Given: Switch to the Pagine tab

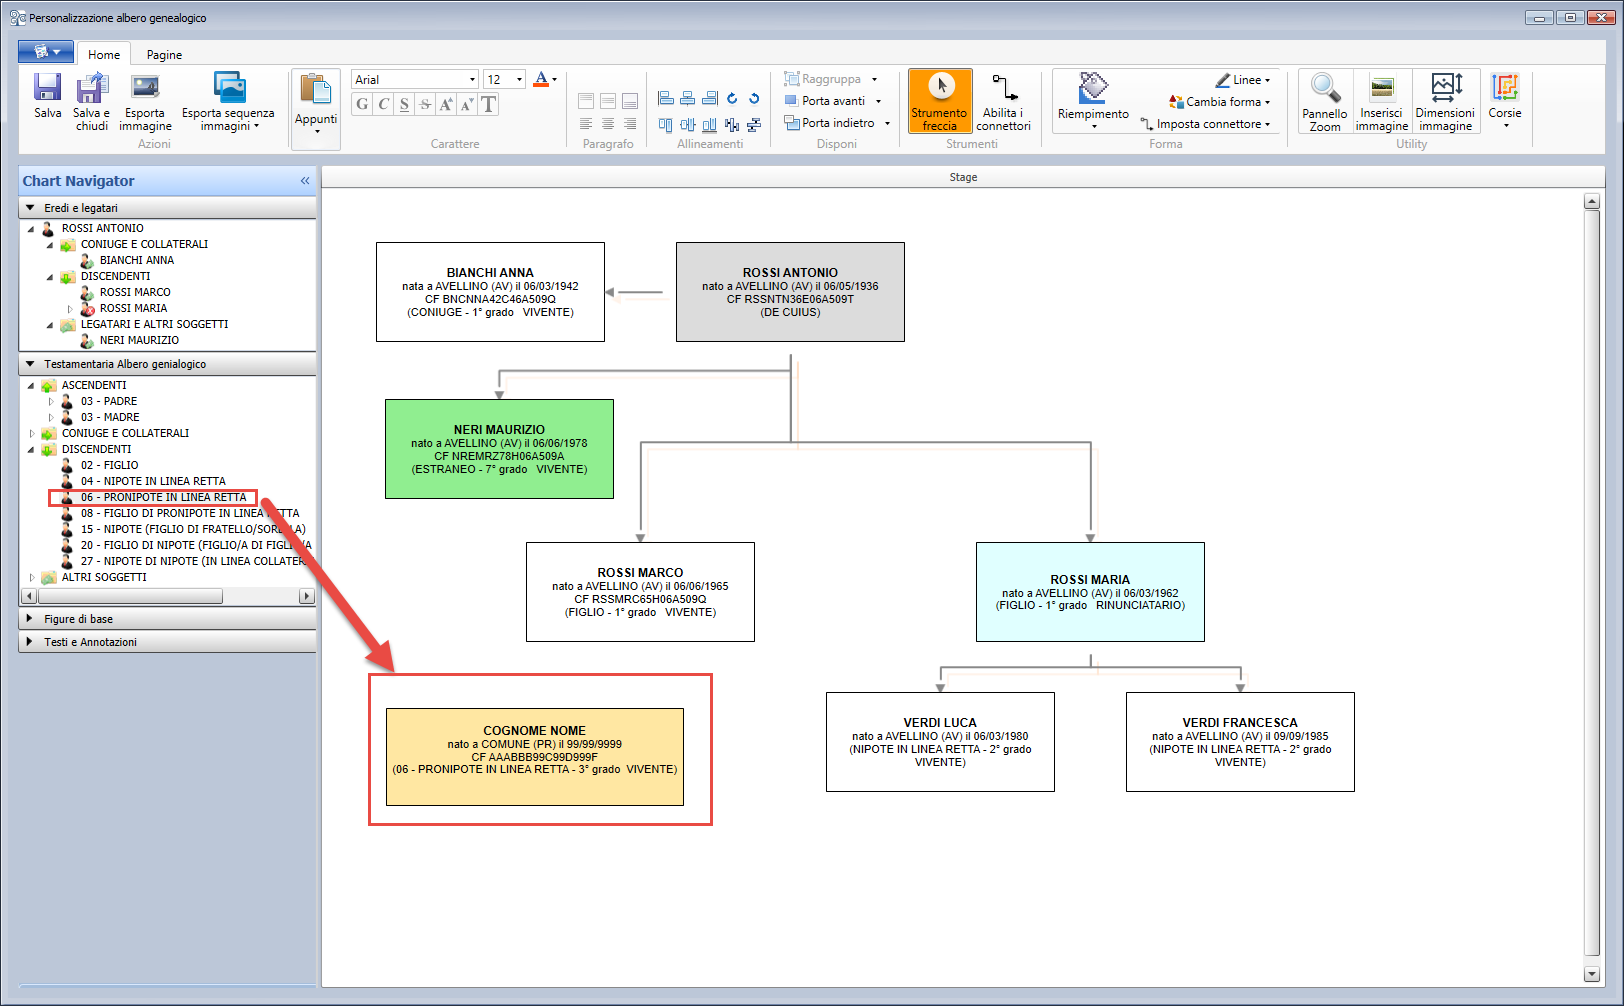Looking at the screenshot, I should tap(164, 55).
